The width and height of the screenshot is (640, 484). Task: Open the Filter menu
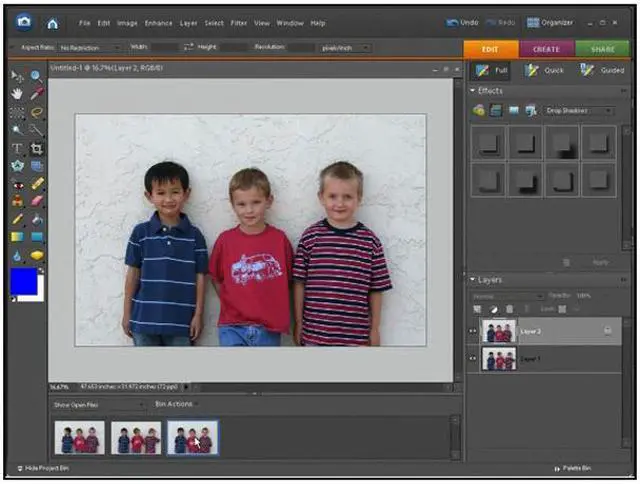pyautogui.click(x=239, y=23)
